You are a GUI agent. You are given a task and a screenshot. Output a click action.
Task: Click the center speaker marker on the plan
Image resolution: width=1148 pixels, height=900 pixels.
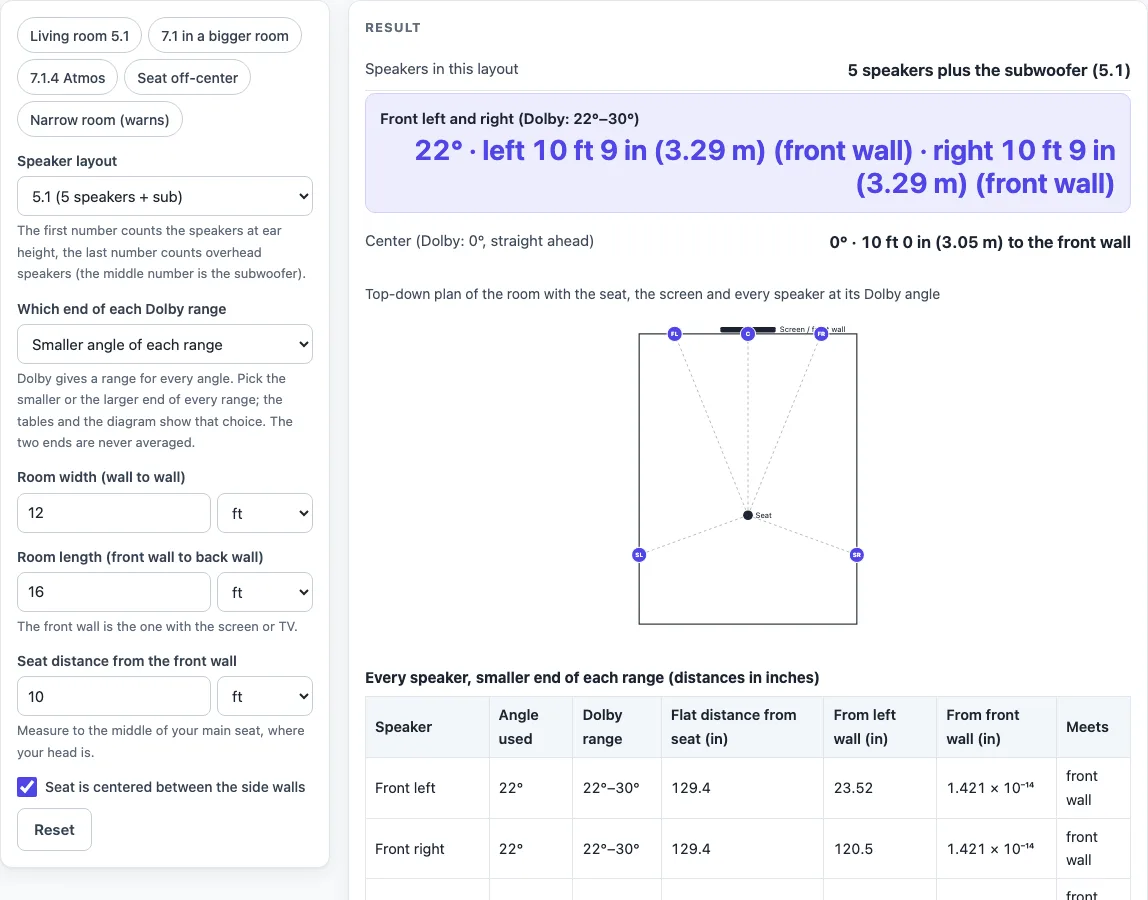(748, 334)
